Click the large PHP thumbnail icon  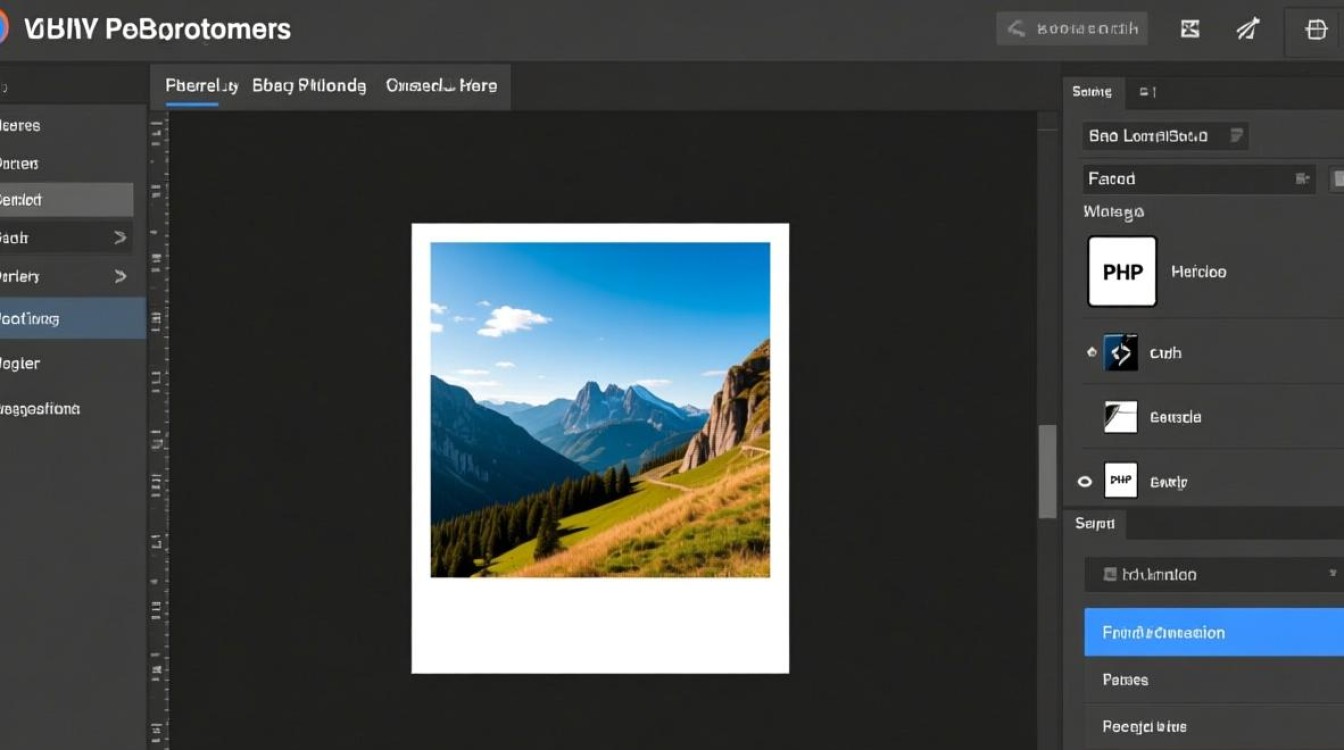tap(1122, 271)
